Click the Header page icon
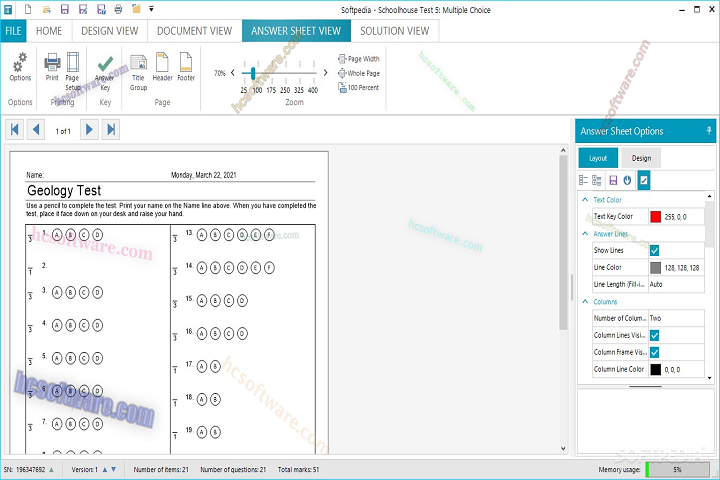 coord(163,67)
